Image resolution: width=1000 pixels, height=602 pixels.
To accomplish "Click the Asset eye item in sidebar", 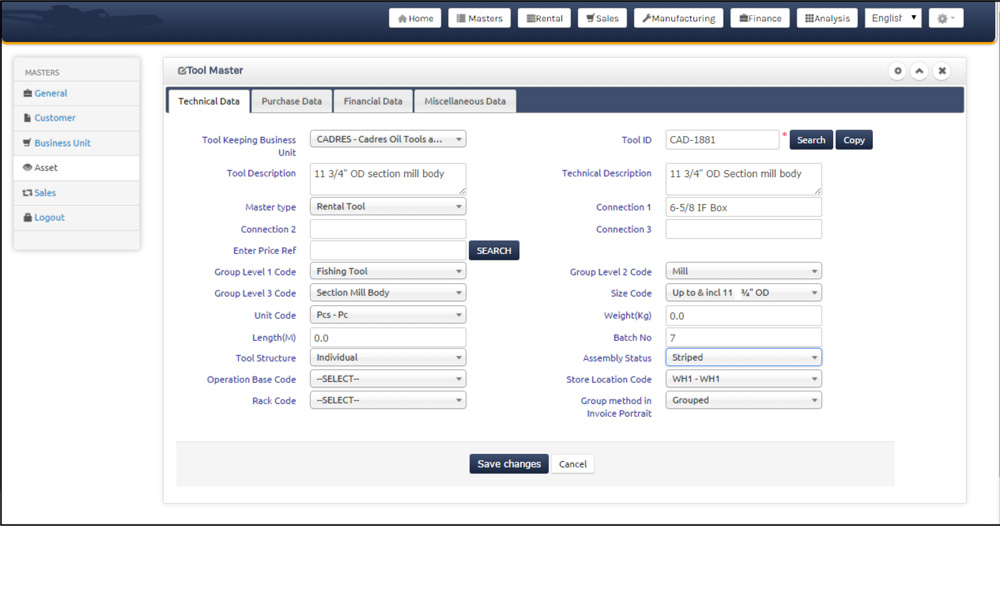I will pos(46,168).
